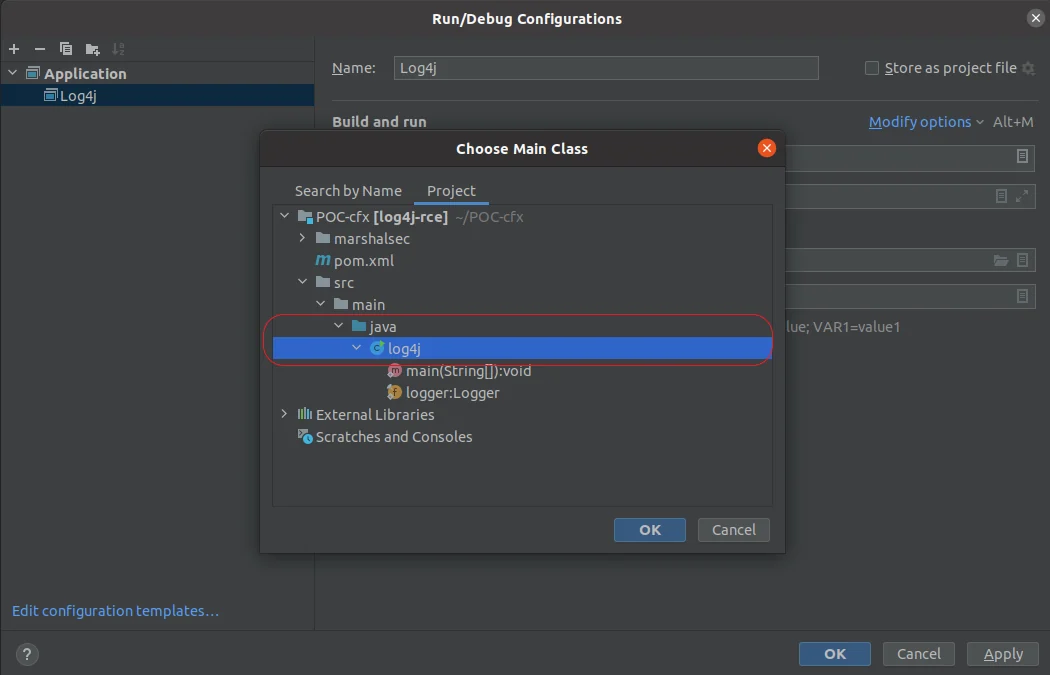Click the logger field icon
The height and width of the screenshot is (675, 1050).
coord(394,392)
